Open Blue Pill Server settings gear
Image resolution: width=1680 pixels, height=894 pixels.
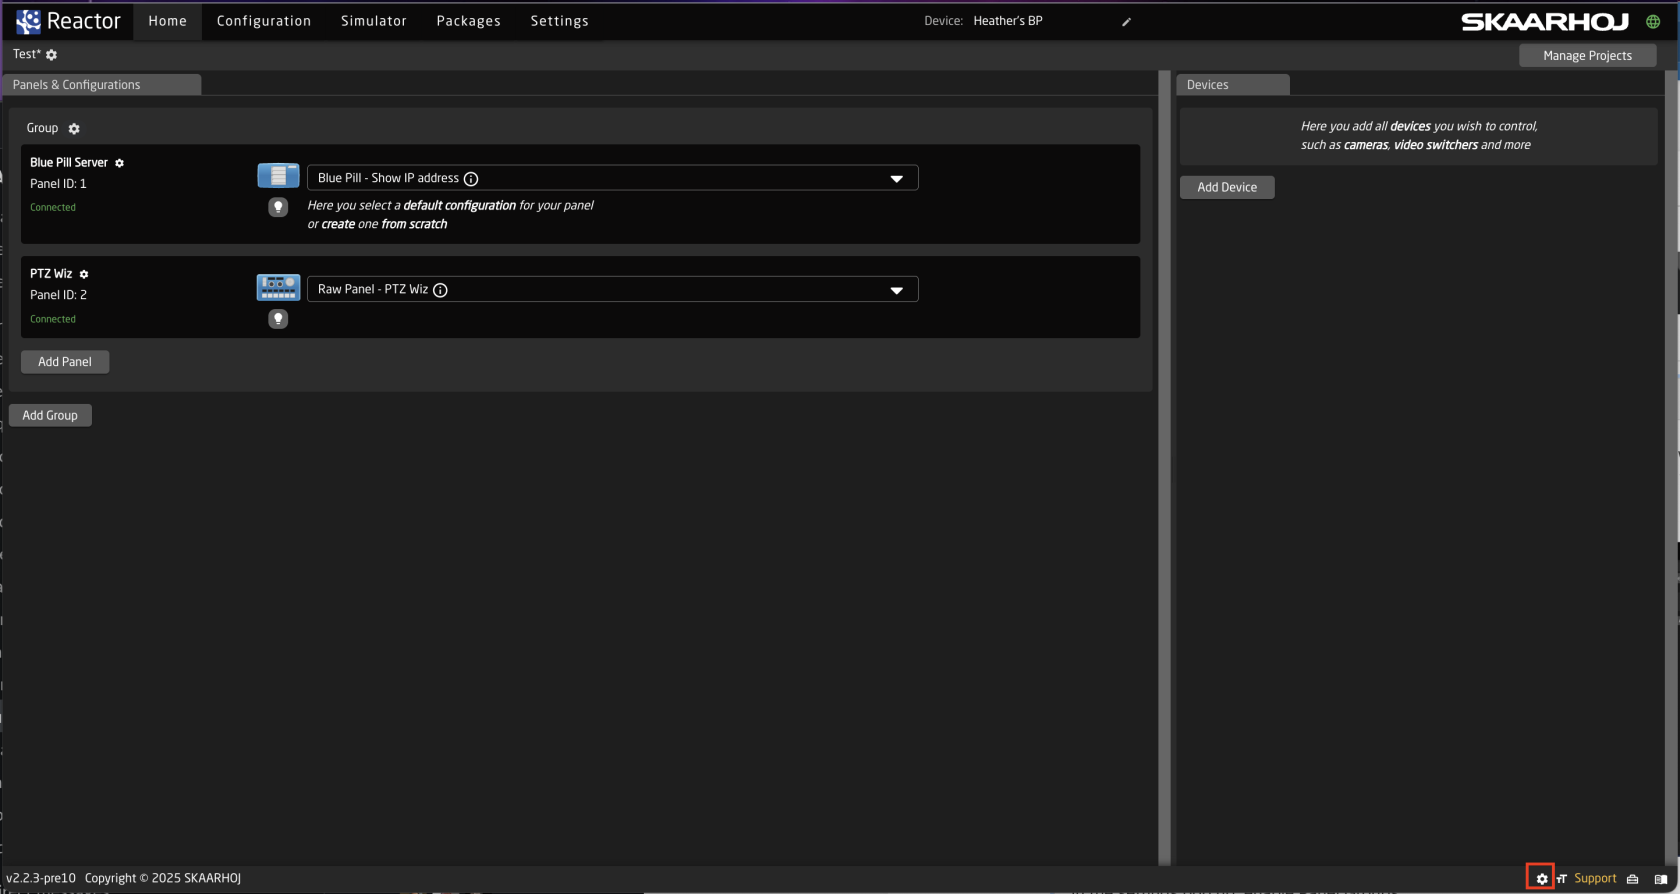(119, 163)
